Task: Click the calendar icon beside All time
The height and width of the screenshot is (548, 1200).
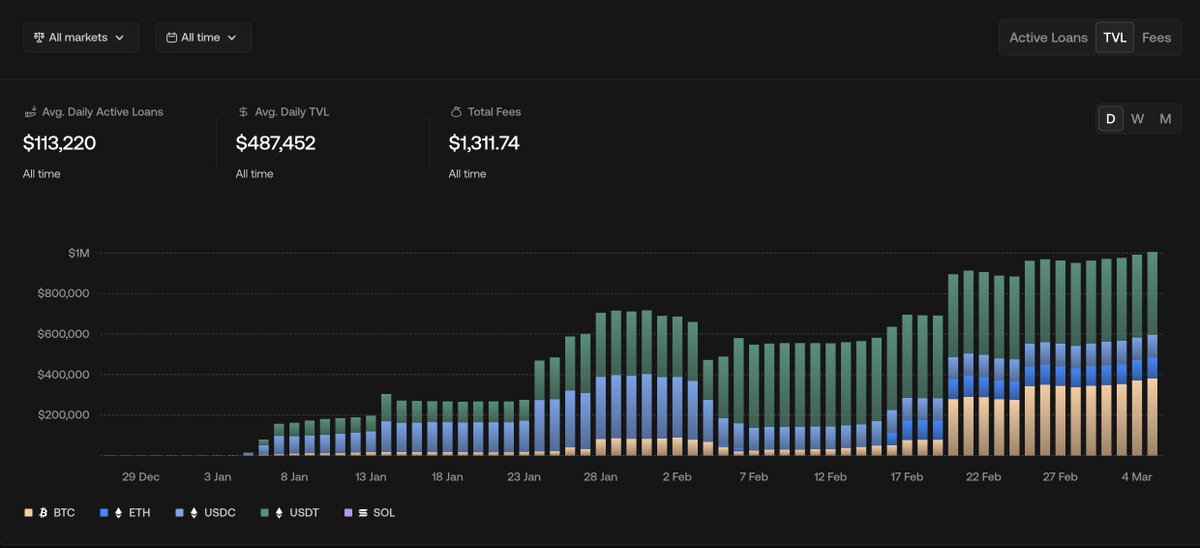Action: pyautogui.click(x=172, y=37)
